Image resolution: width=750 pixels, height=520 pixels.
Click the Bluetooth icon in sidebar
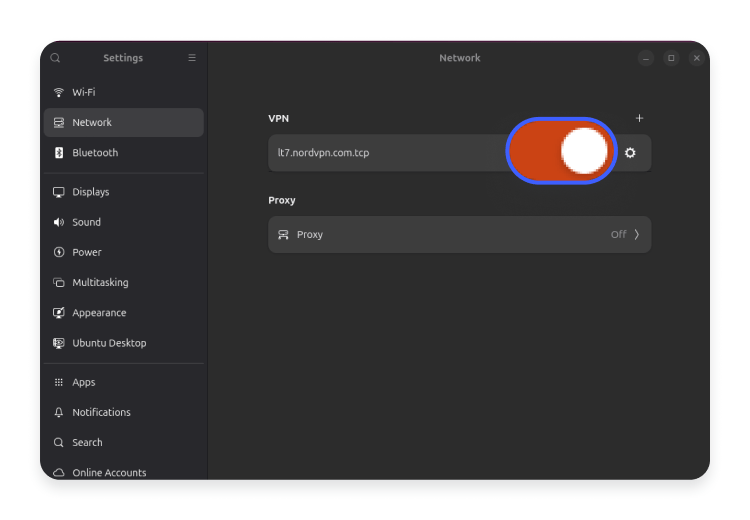pyautogui.click(x=59, y=153)
